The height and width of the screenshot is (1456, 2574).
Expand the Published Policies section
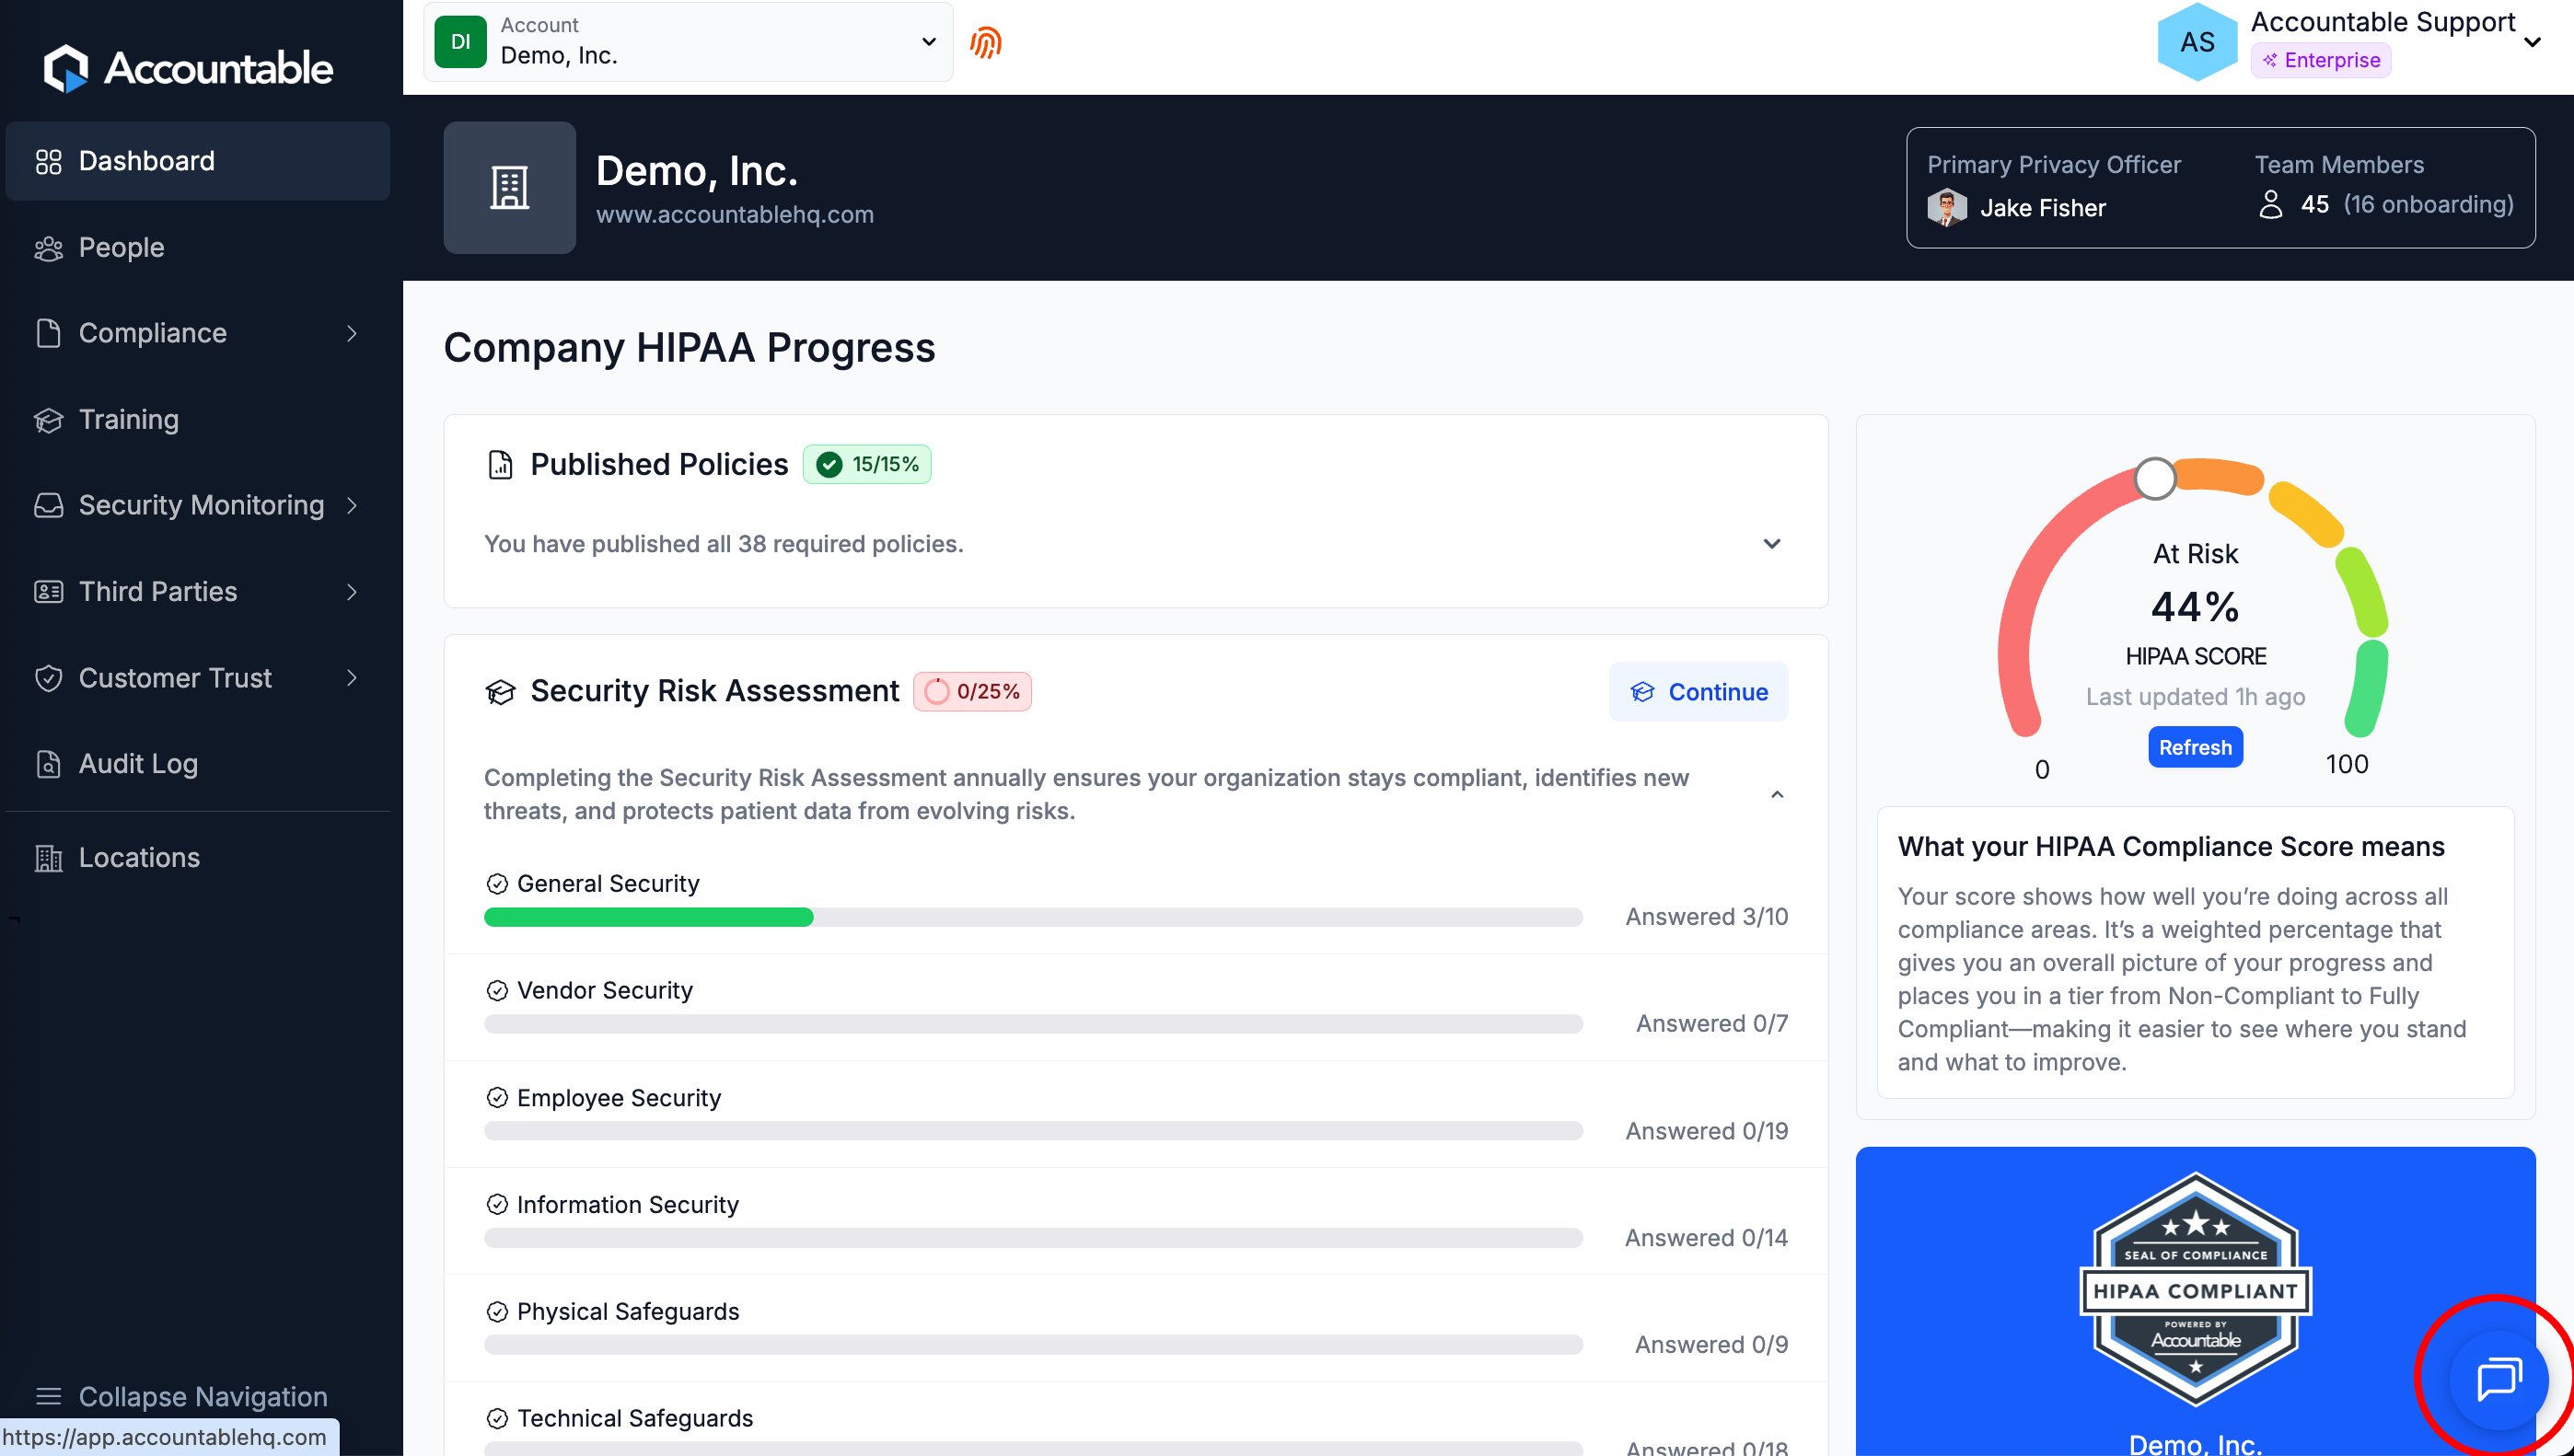click(x=1771, y=544)
